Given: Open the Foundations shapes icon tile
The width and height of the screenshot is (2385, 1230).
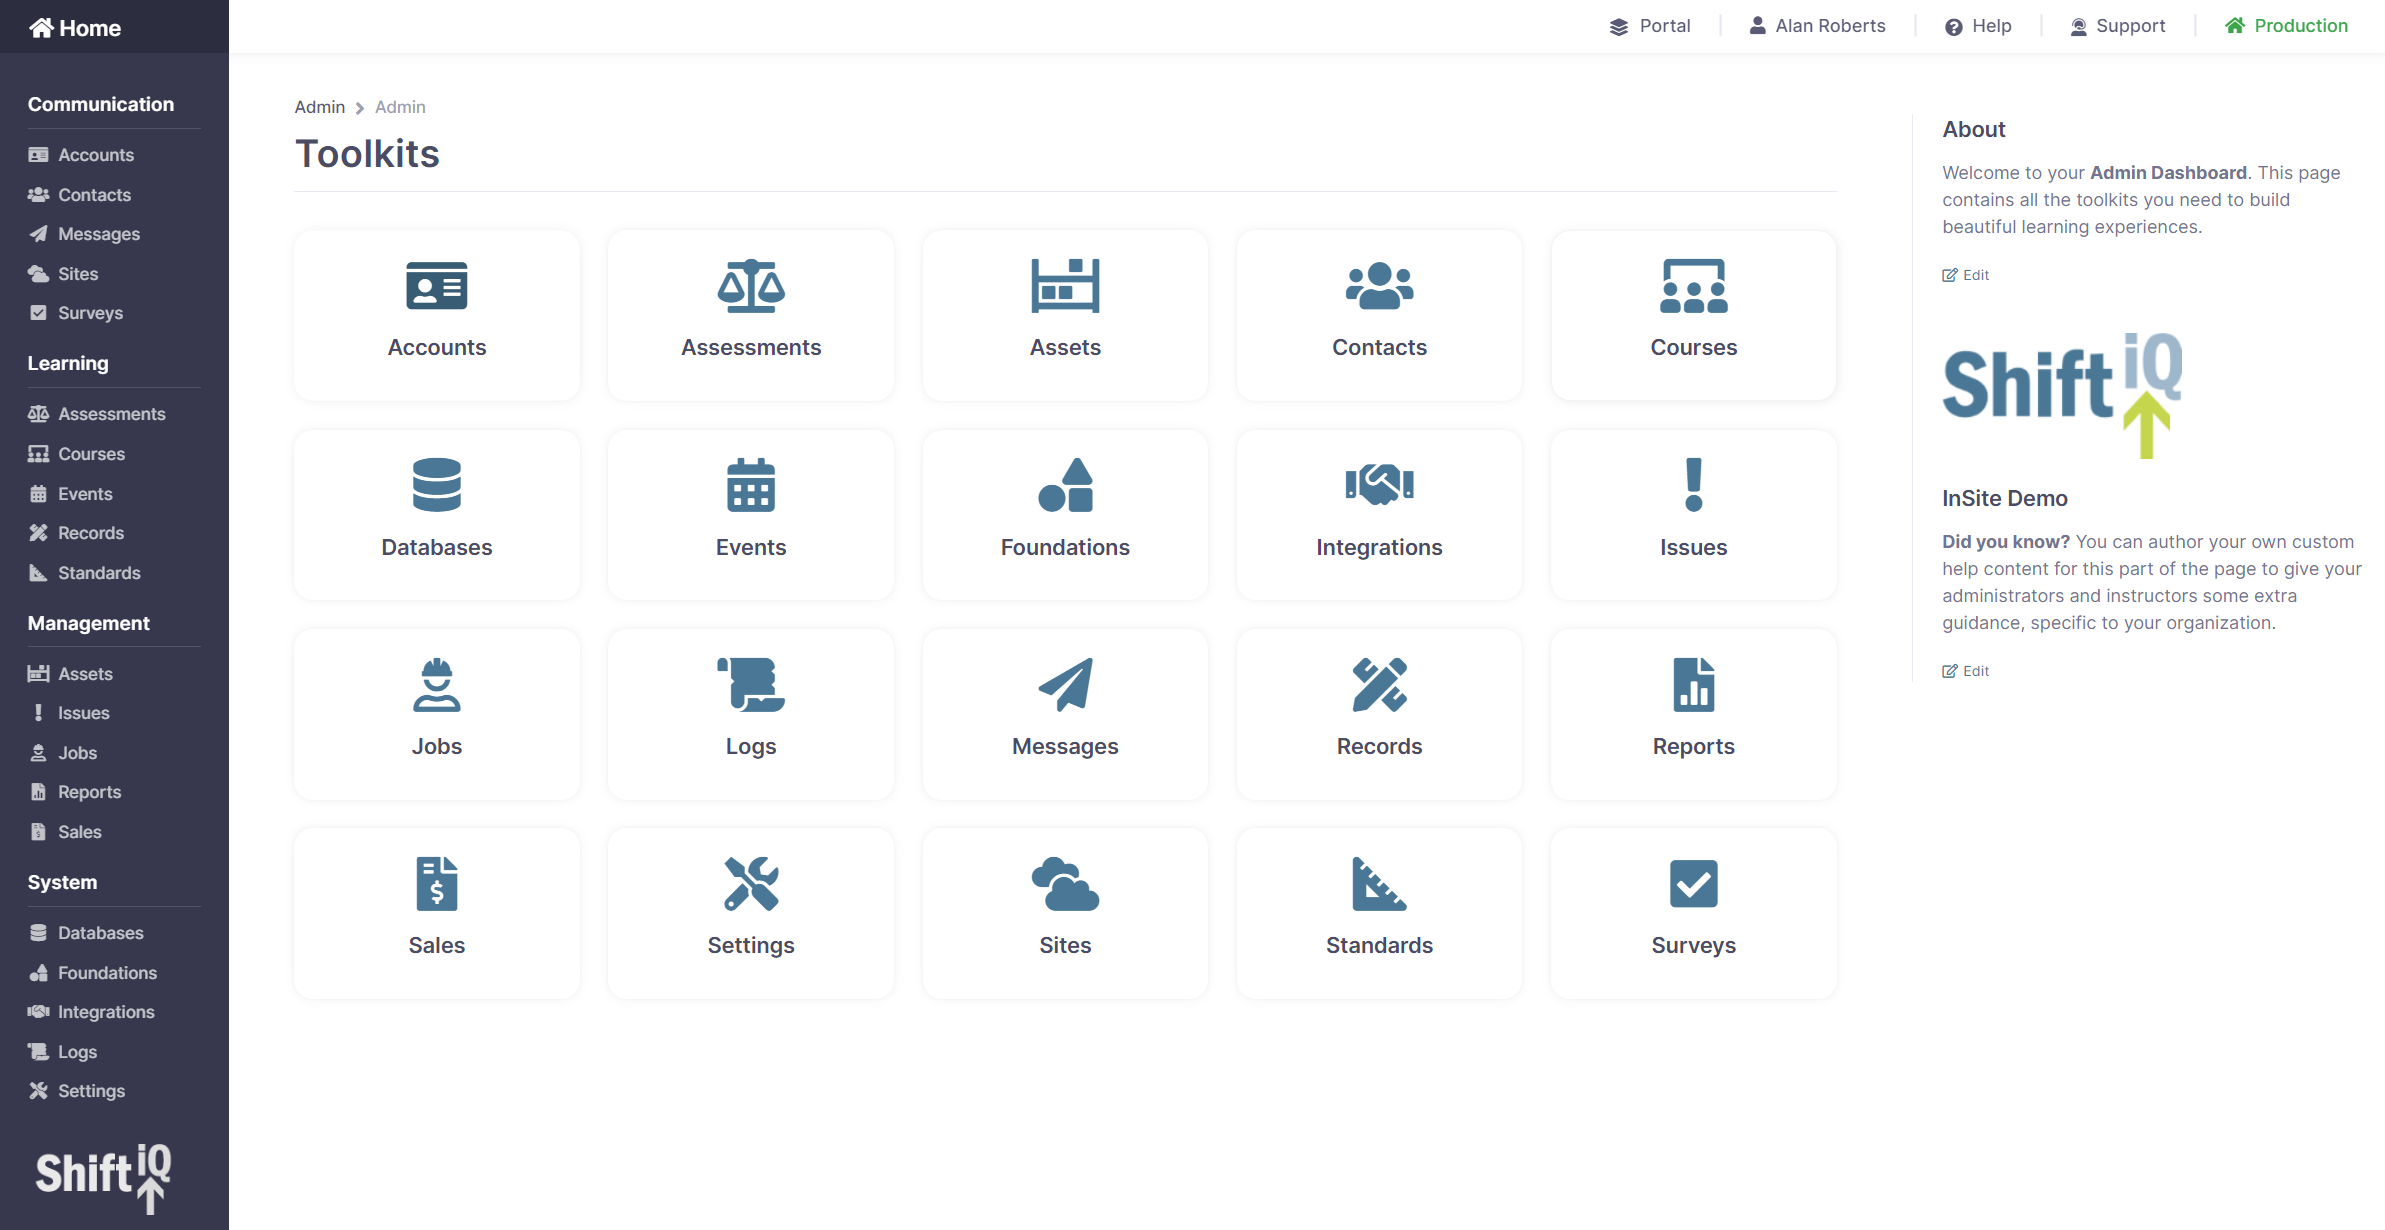Looking at the screenshot, I should (1064, 486).
